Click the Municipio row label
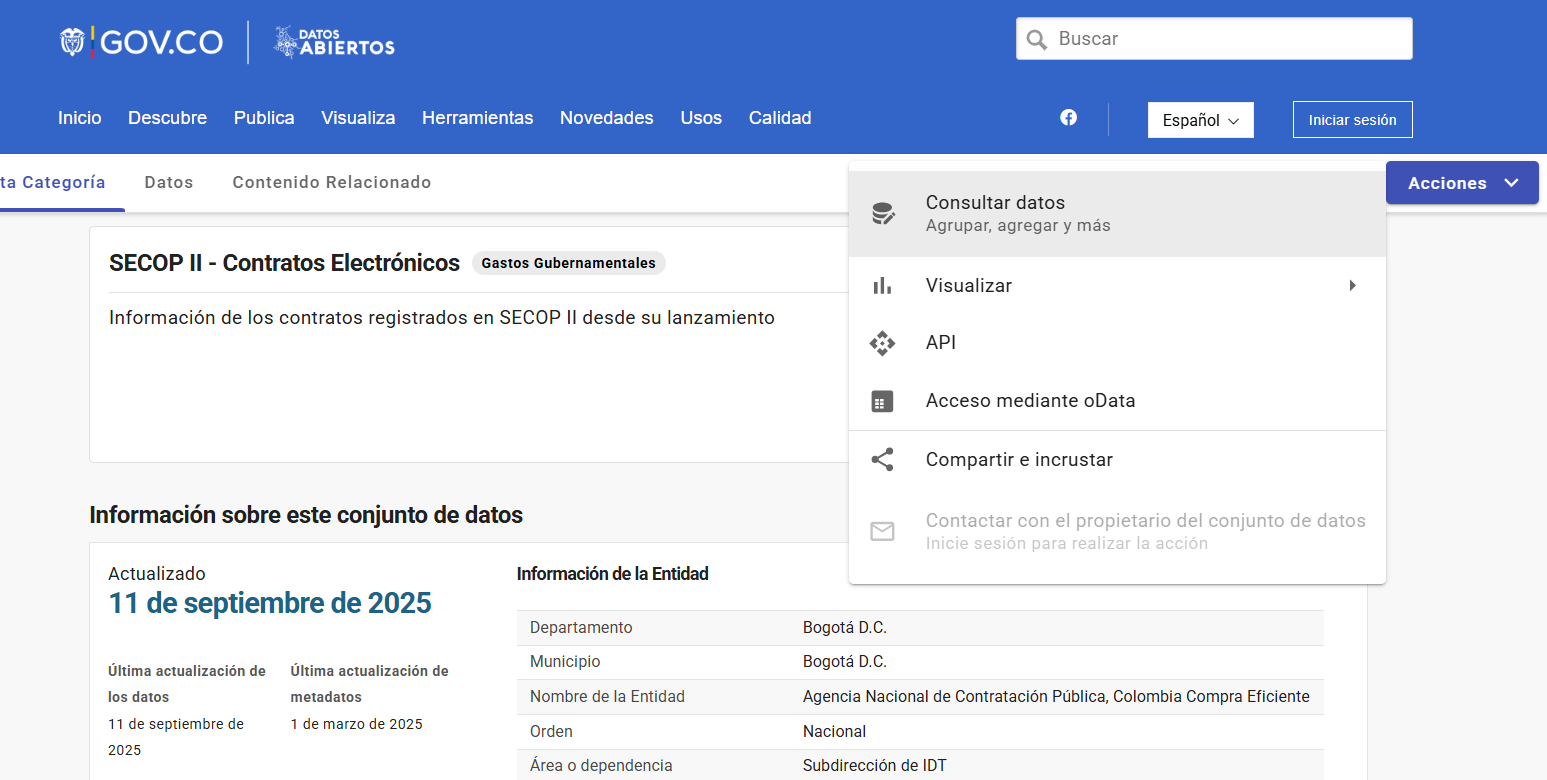The width and height of the screenshot is (1547, 780). 565,662
